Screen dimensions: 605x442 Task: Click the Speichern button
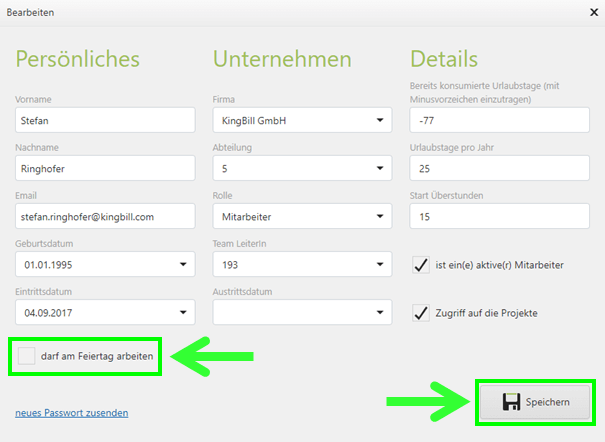coord(536,402)
